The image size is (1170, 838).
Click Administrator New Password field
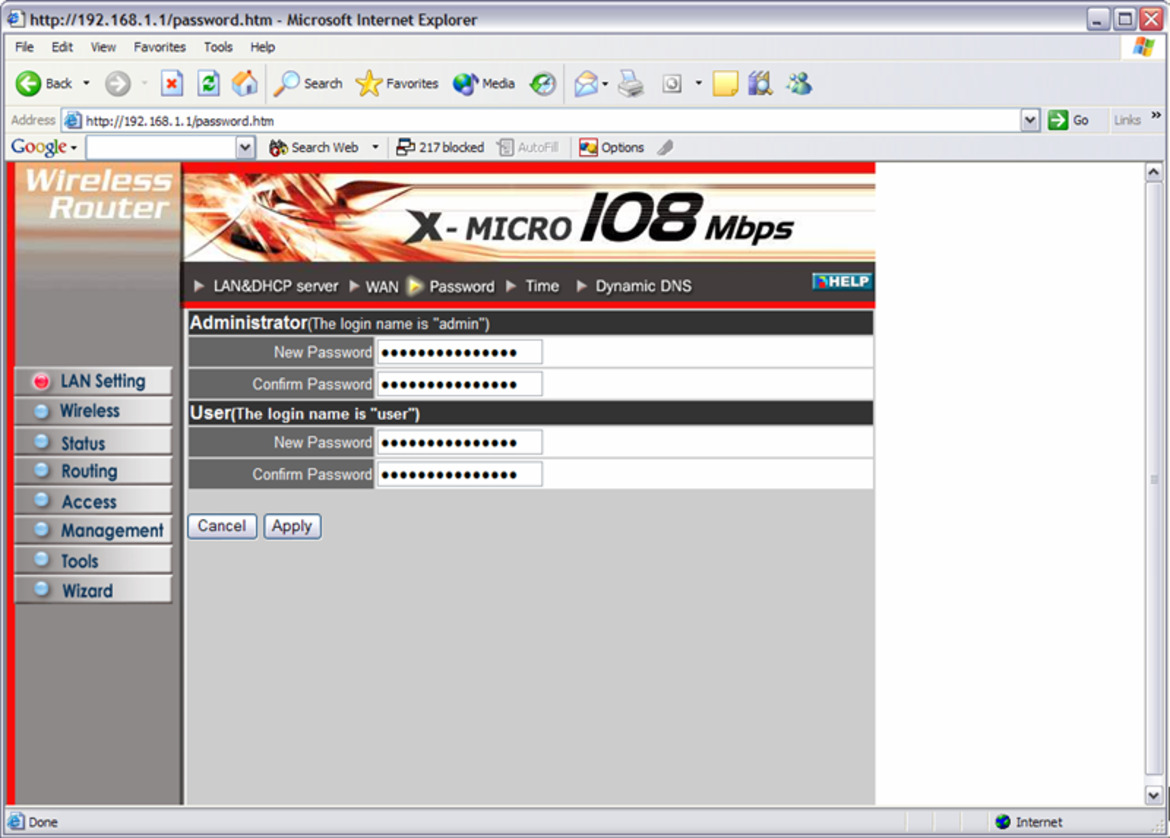click(x=460, y=352)
